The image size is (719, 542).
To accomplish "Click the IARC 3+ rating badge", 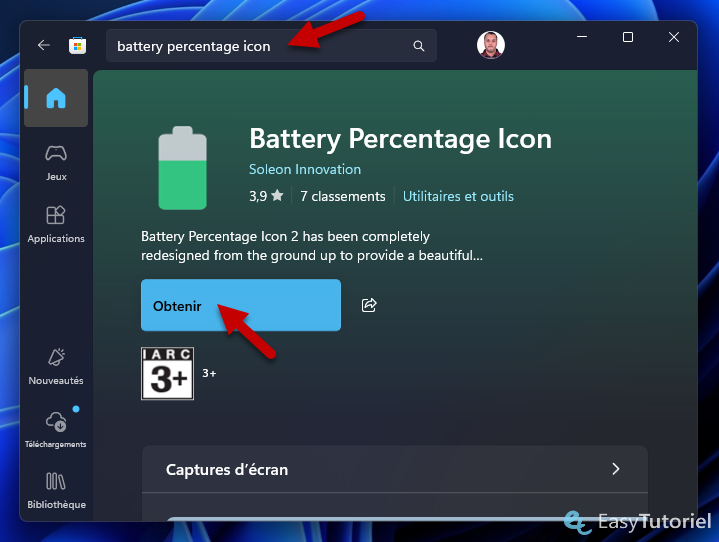I will pyautogui.click(x=167, y=374).
